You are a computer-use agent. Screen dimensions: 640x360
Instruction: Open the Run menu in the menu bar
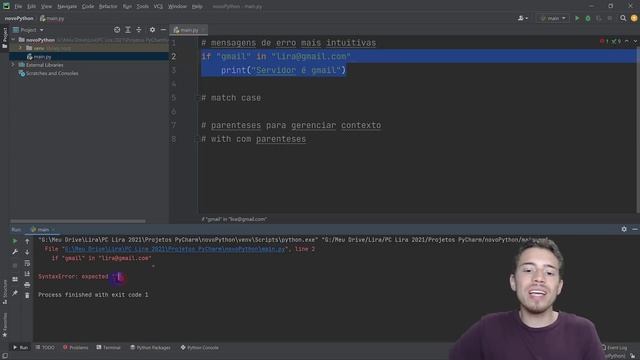[x=127, y=7]
